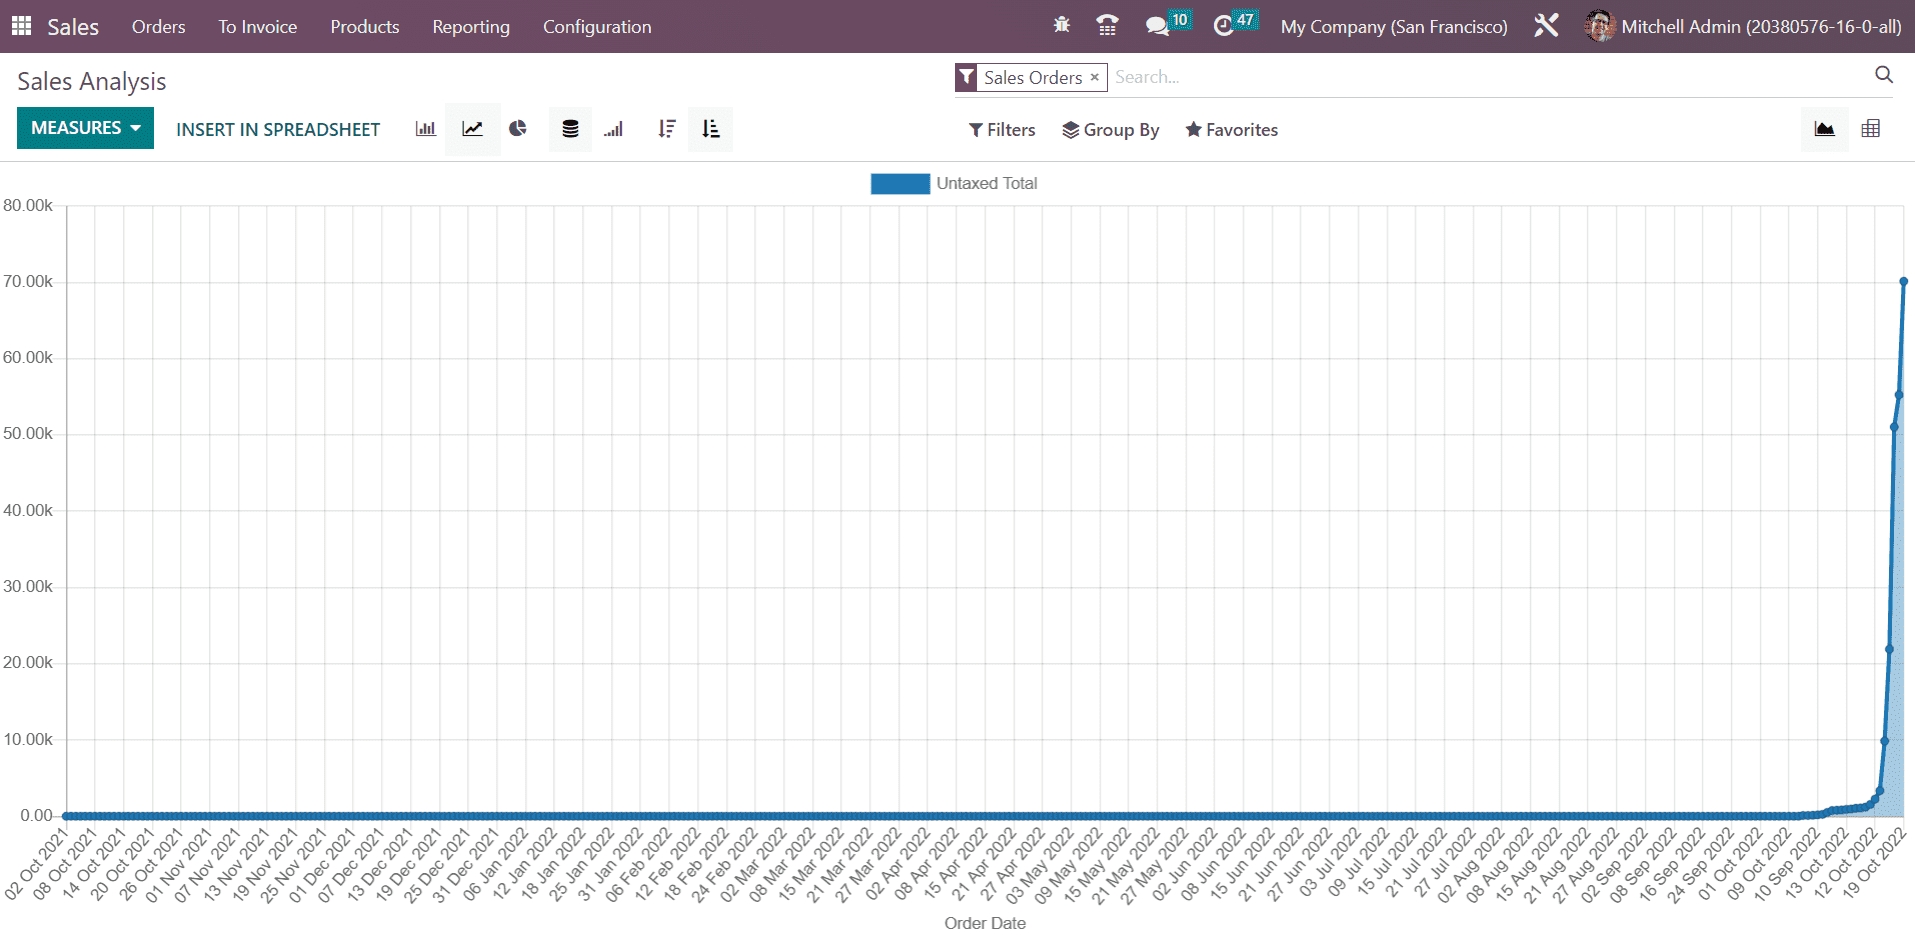The image size is (1915, 935).
Task: Click the search magnifier icon
Action: coord(1884,75)
